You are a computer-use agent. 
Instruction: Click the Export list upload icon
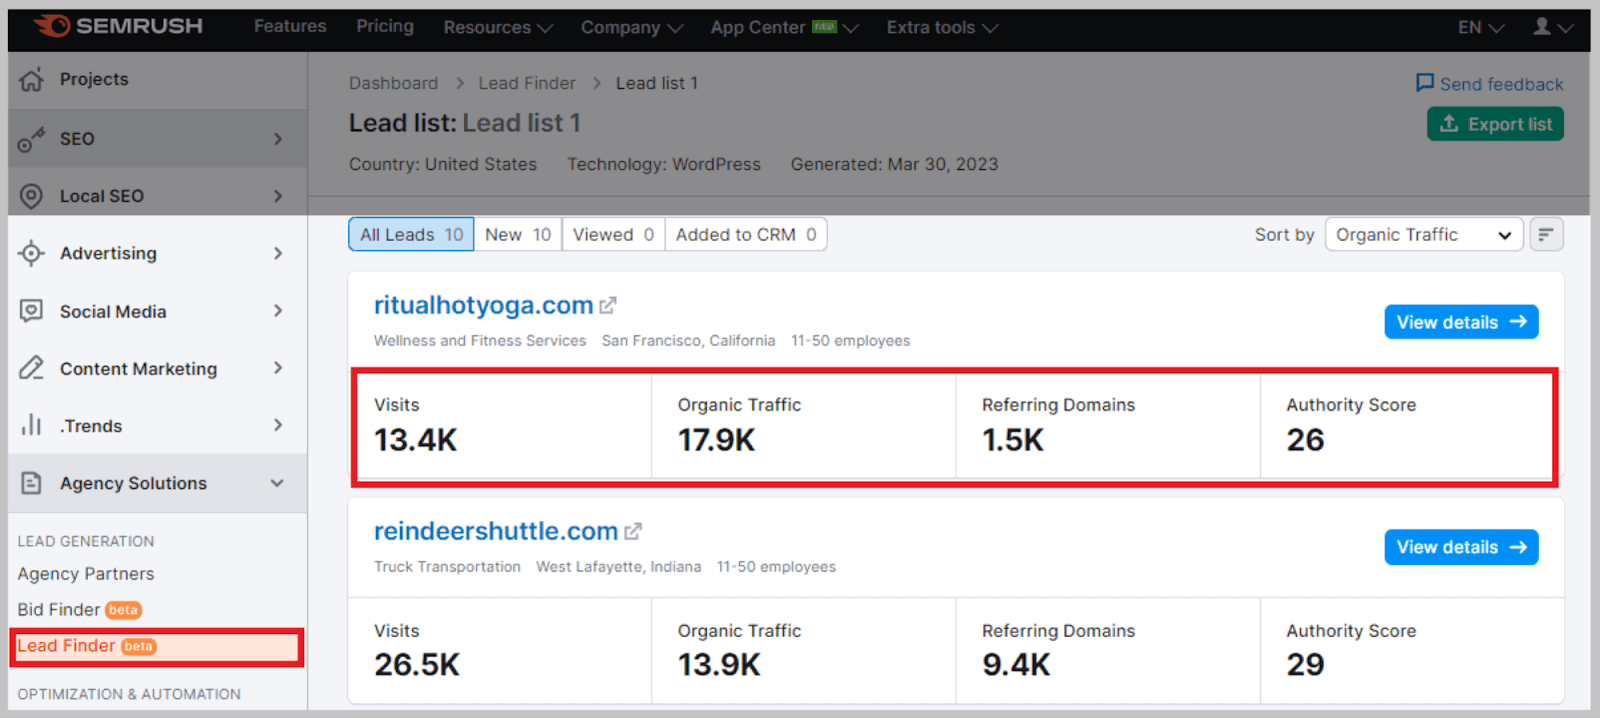[x=1449, y=124]
